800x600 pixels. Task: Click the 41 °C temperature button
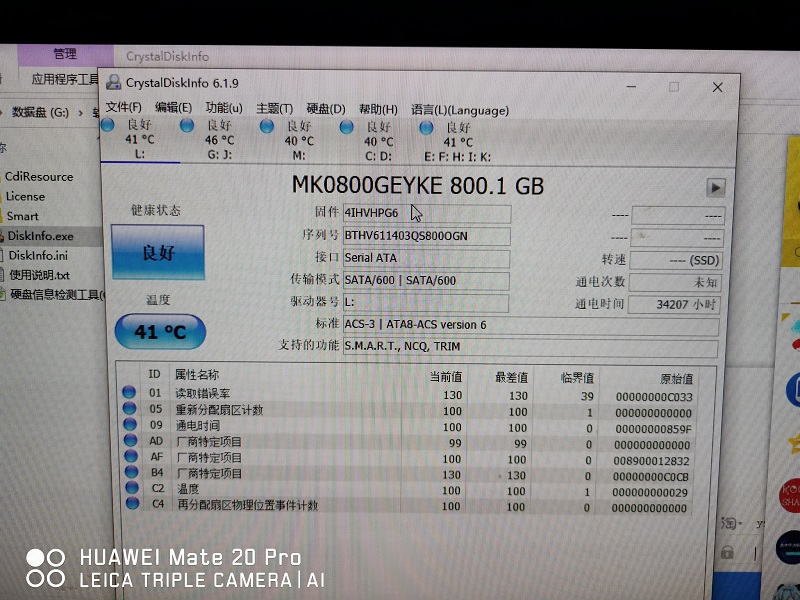(x=160, y=332)
